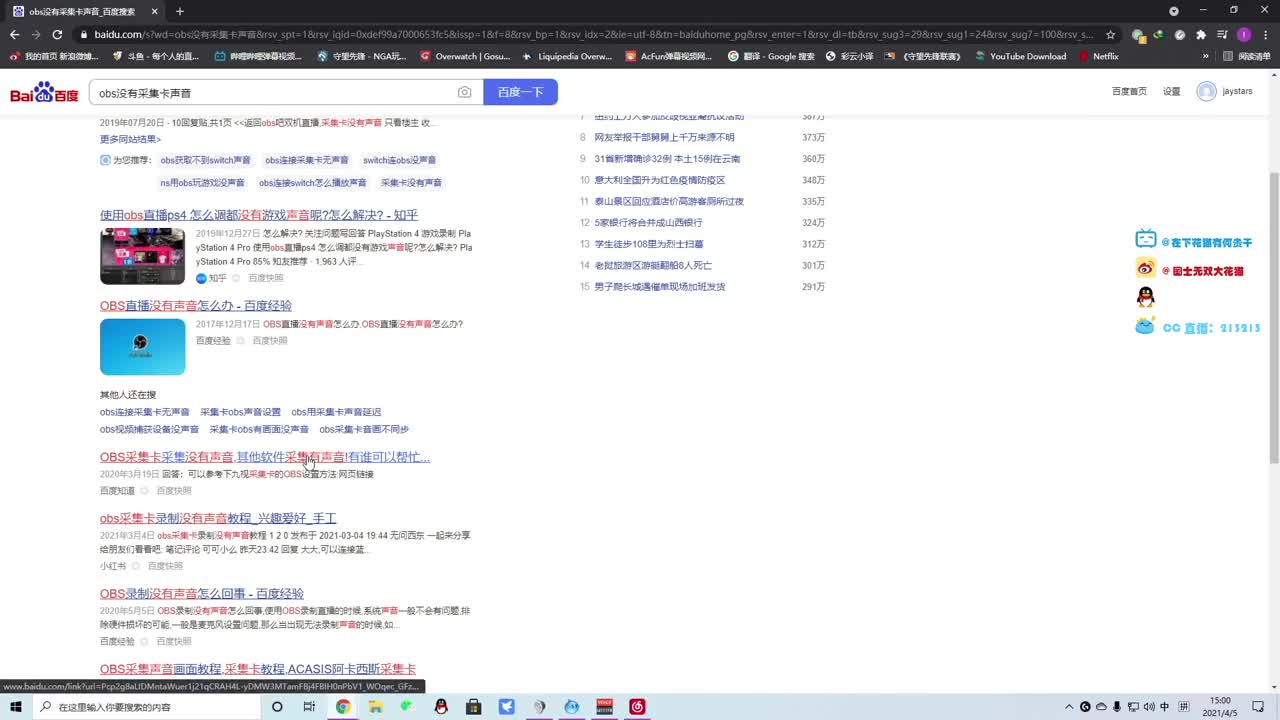Open hot topic 意大利全国升为红色疫情防疫区
1280x720 pixels.
coord(660,180)
